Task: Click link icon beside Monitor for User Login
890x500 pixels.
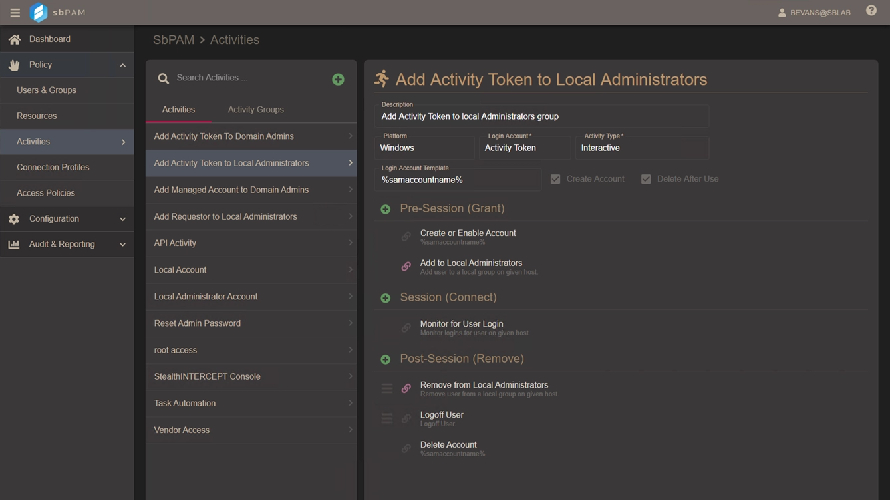Action: click(x=406, y=327)
